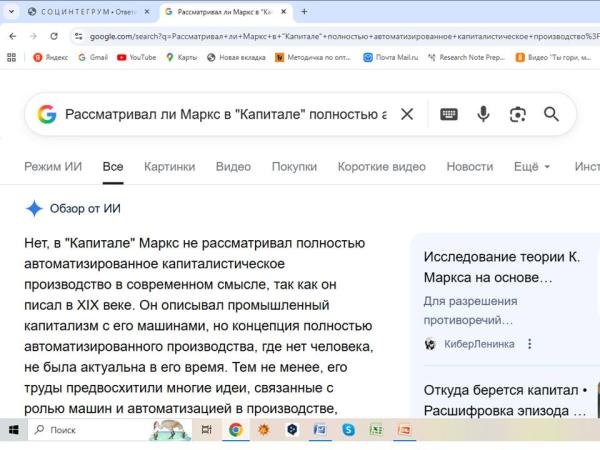Select the Покупки search tab

coord(294,166)
